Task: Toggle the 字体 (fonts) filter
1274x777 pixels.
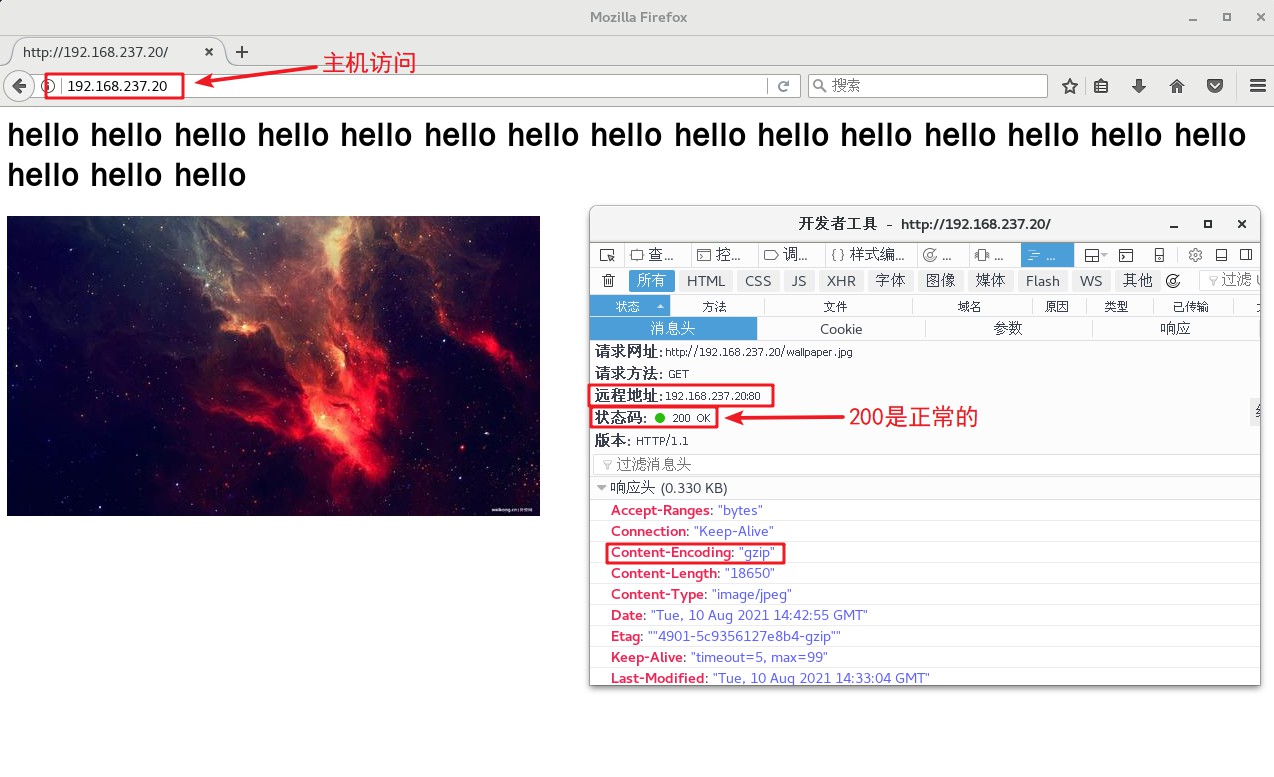Action: pyautogui.click(x=890, y=281)
